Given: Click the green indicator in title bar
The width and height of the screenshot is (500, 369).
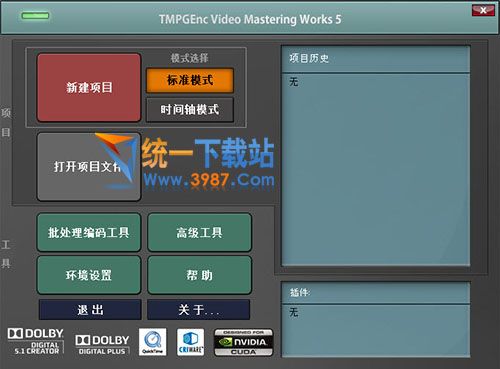Looking at the screenshot, I should click(35, 16).
